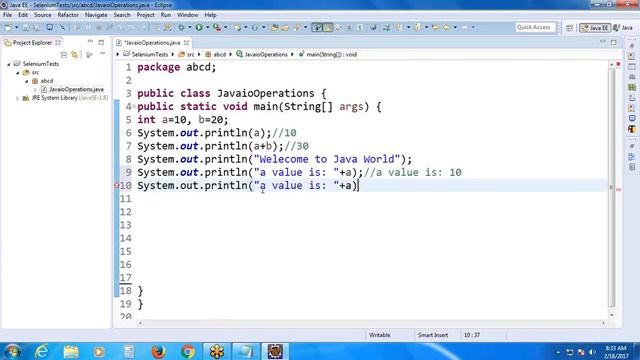Screen dimensions: 640x360
Task: Close the JavaioOperations.java editor tab
Action: (186, 42)
